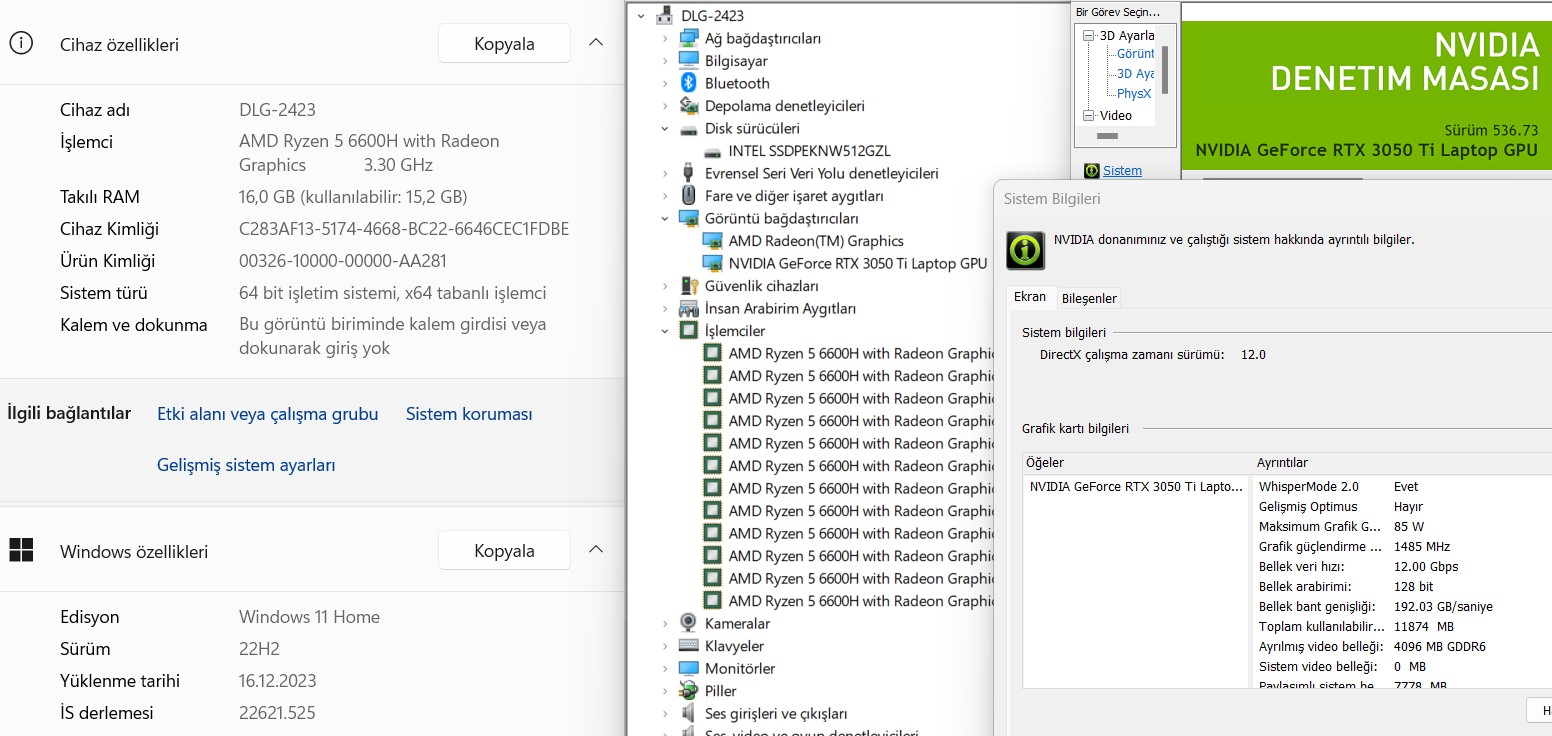Click the Piller battery icon
Image resolution: width=1552 pixels, height=736 pixels.
(688, 691)
